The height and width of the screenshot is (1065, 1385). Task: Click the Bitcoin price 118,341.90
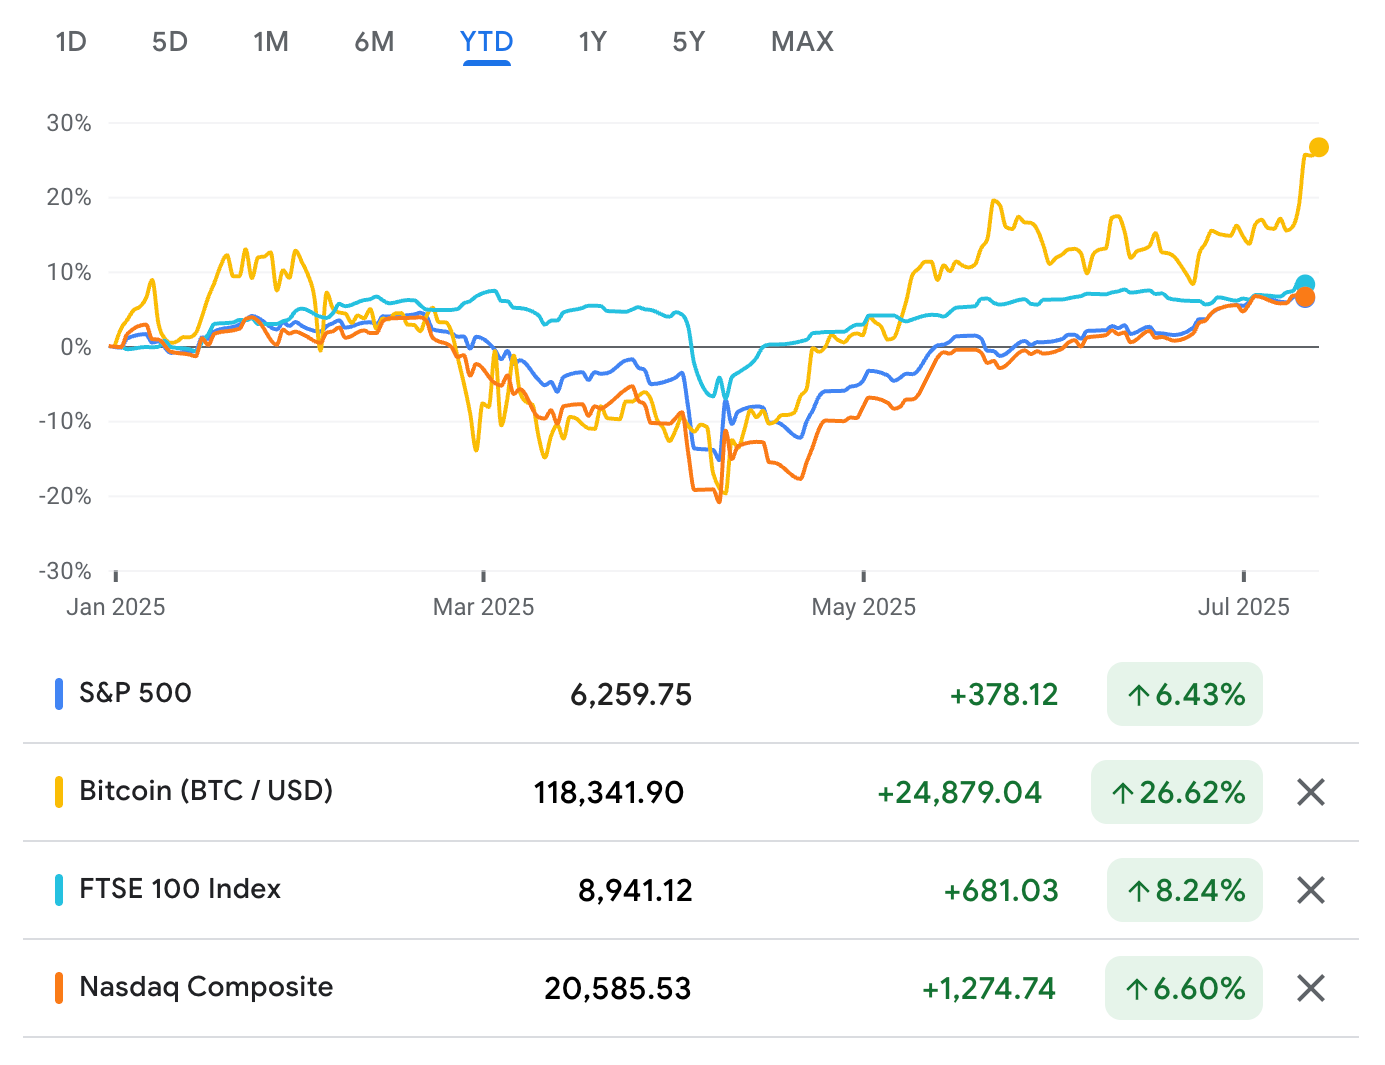pos(609,793)
